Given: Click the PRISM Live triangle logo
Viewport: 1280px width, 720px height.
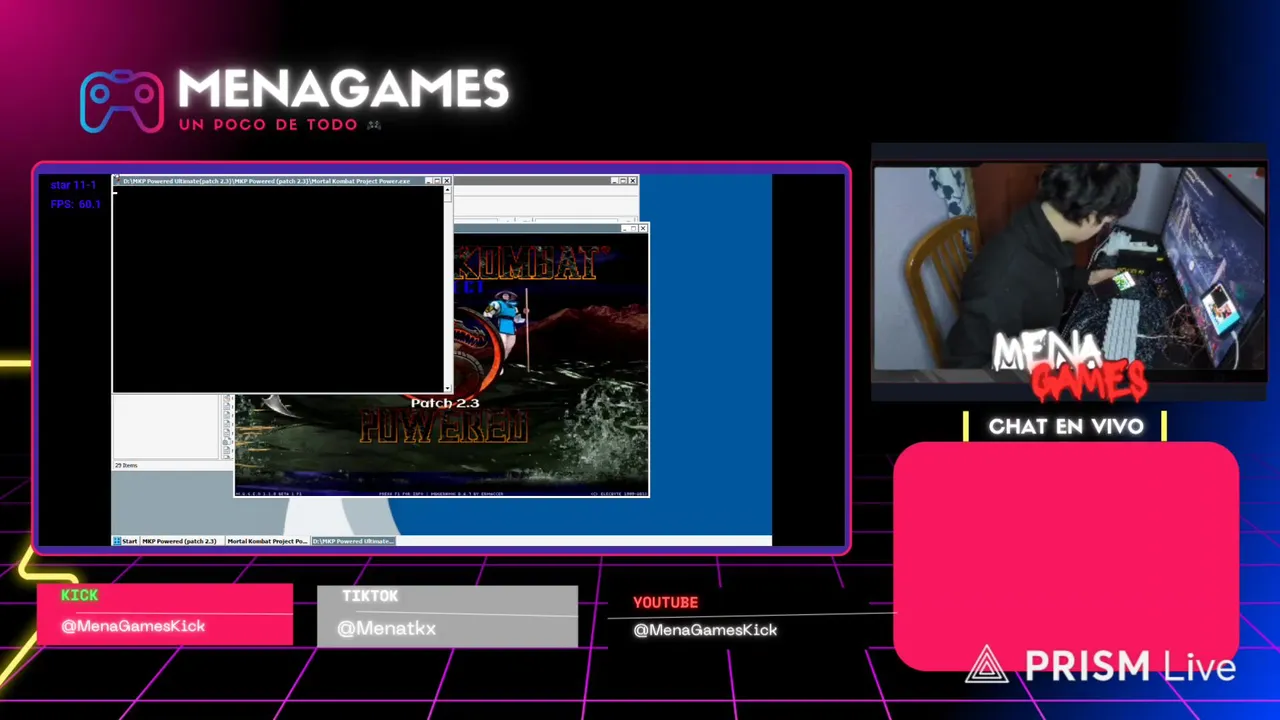Looking at the screenshot, I should 987,665.
